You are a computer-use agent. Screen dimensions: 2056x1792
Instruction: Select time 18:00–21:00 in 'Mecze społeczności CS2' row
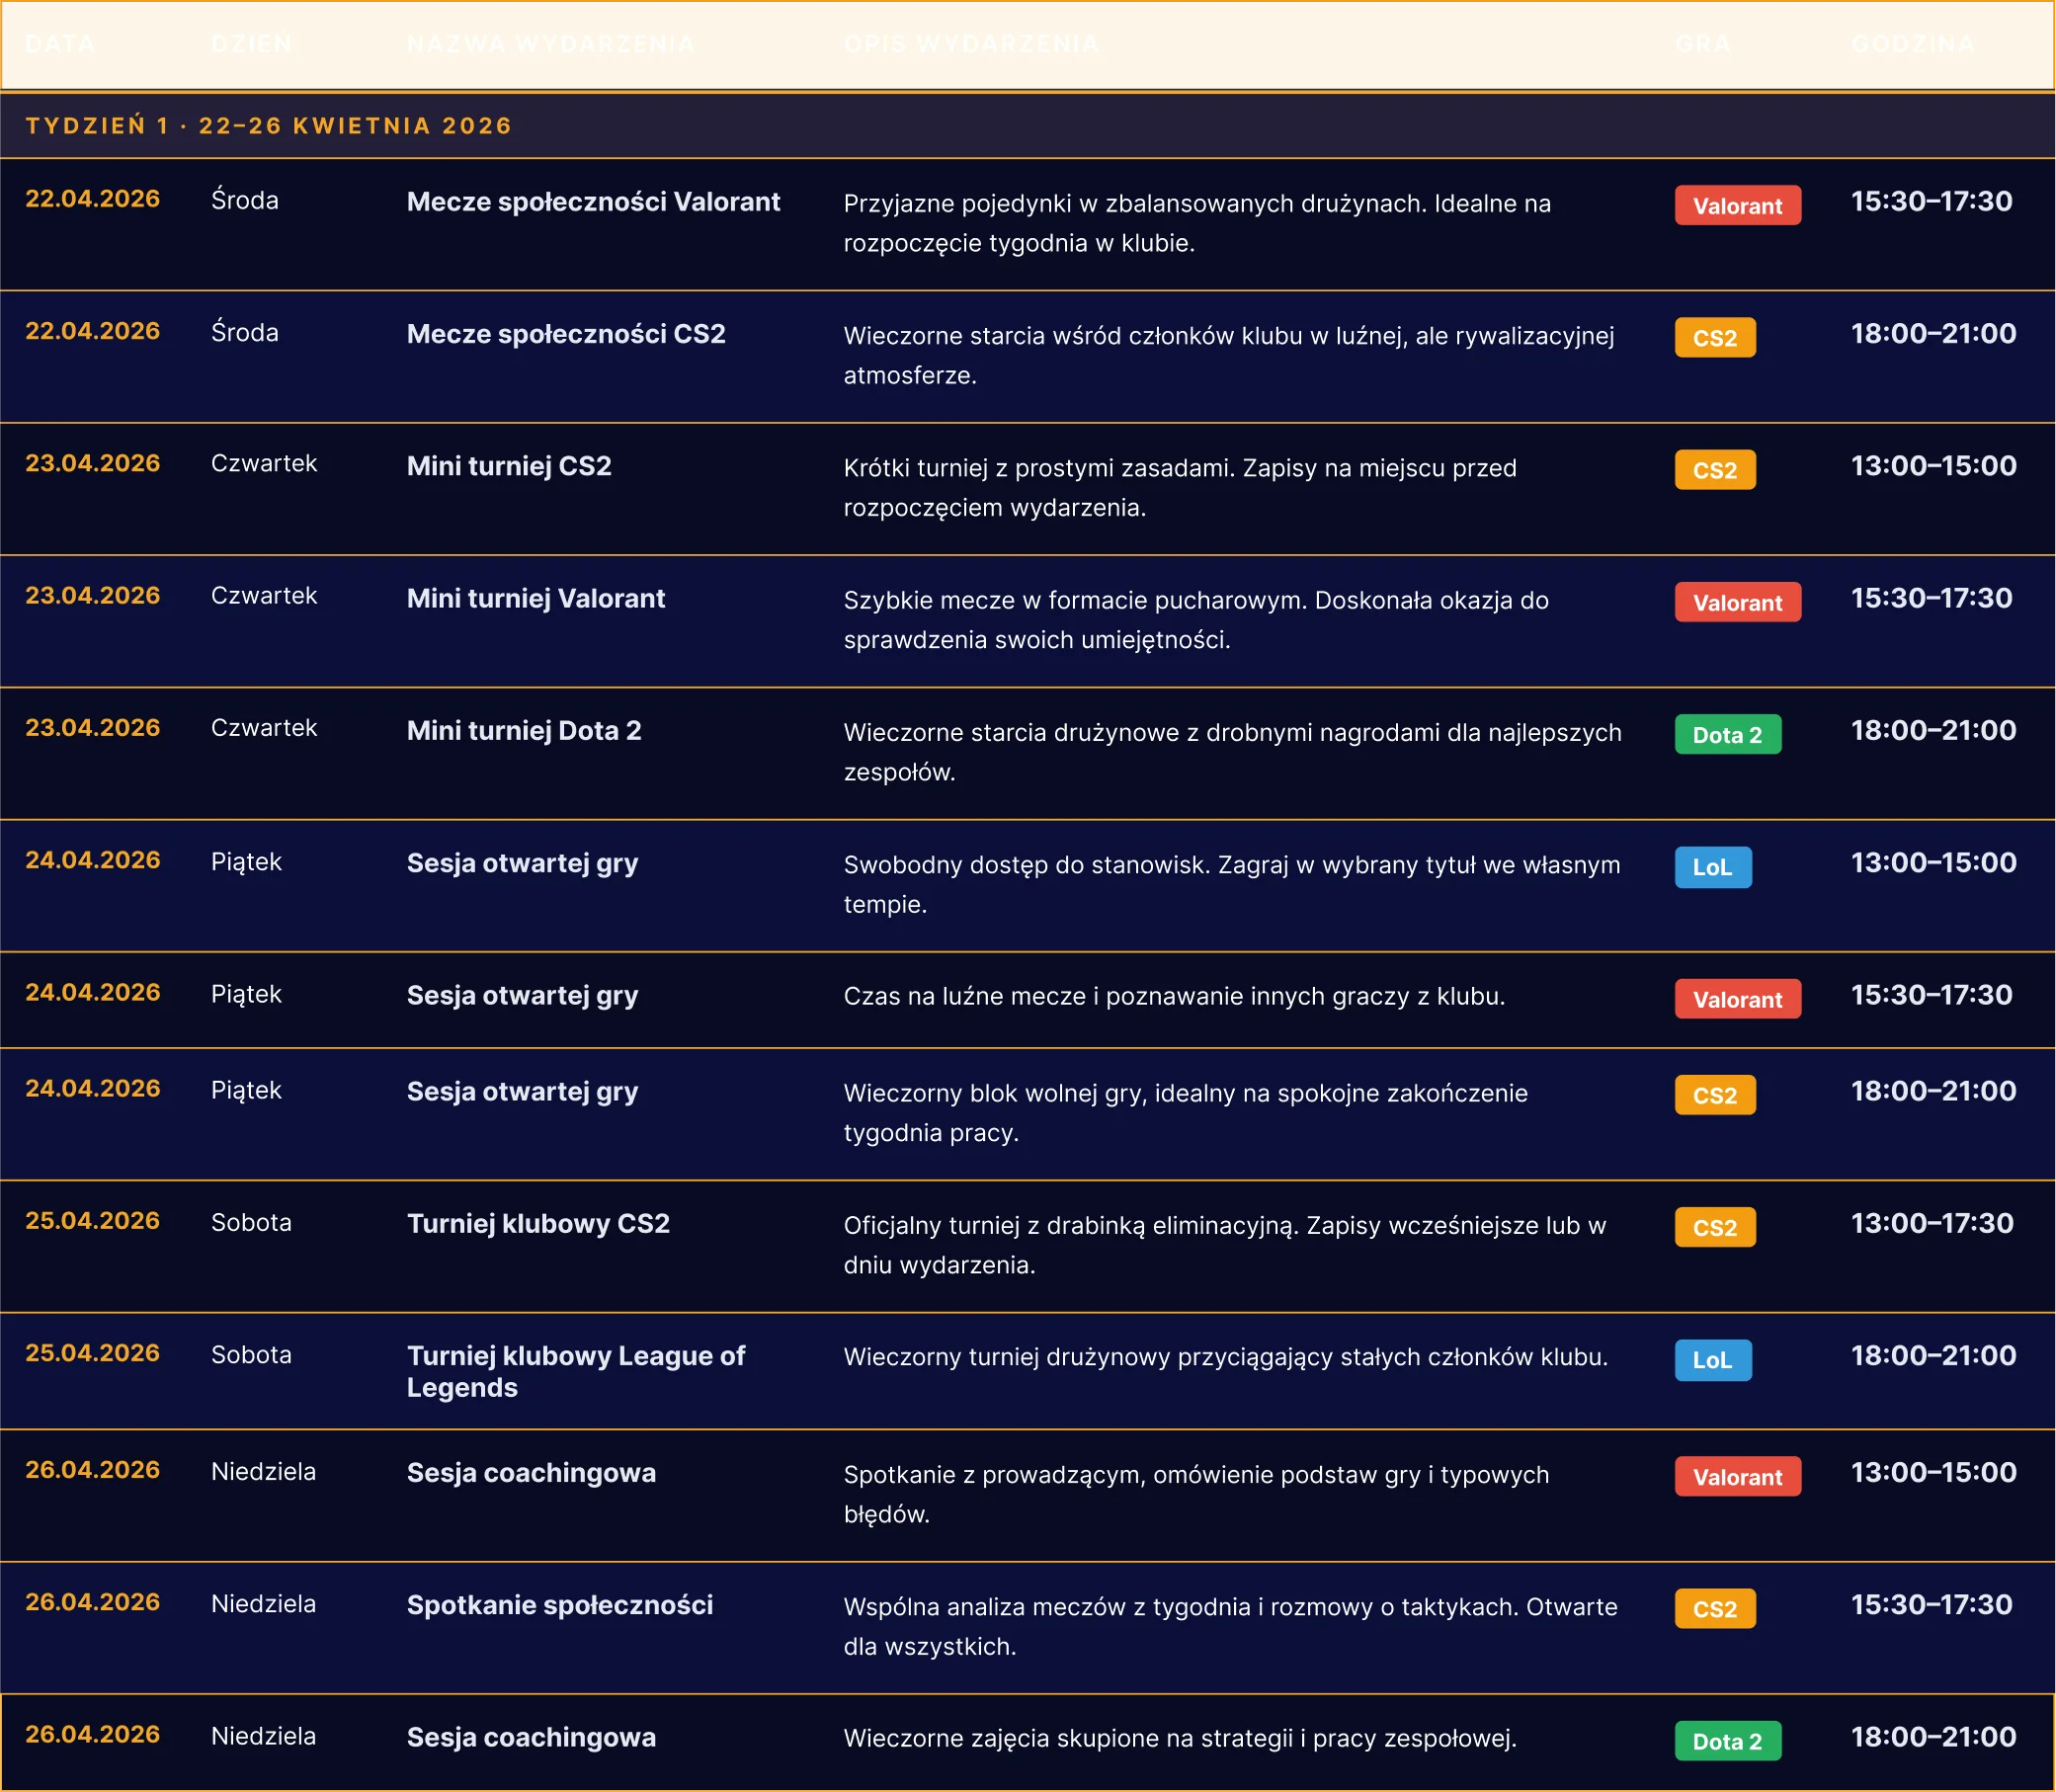pyautogui.click(x=1934, y=333)
